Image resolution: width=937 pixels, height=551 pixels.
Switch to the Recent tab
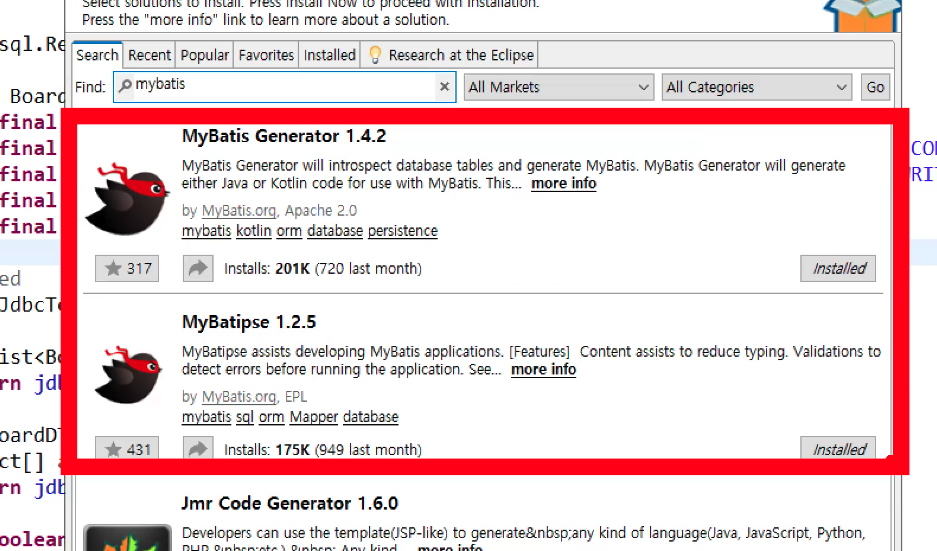[149, 55]
